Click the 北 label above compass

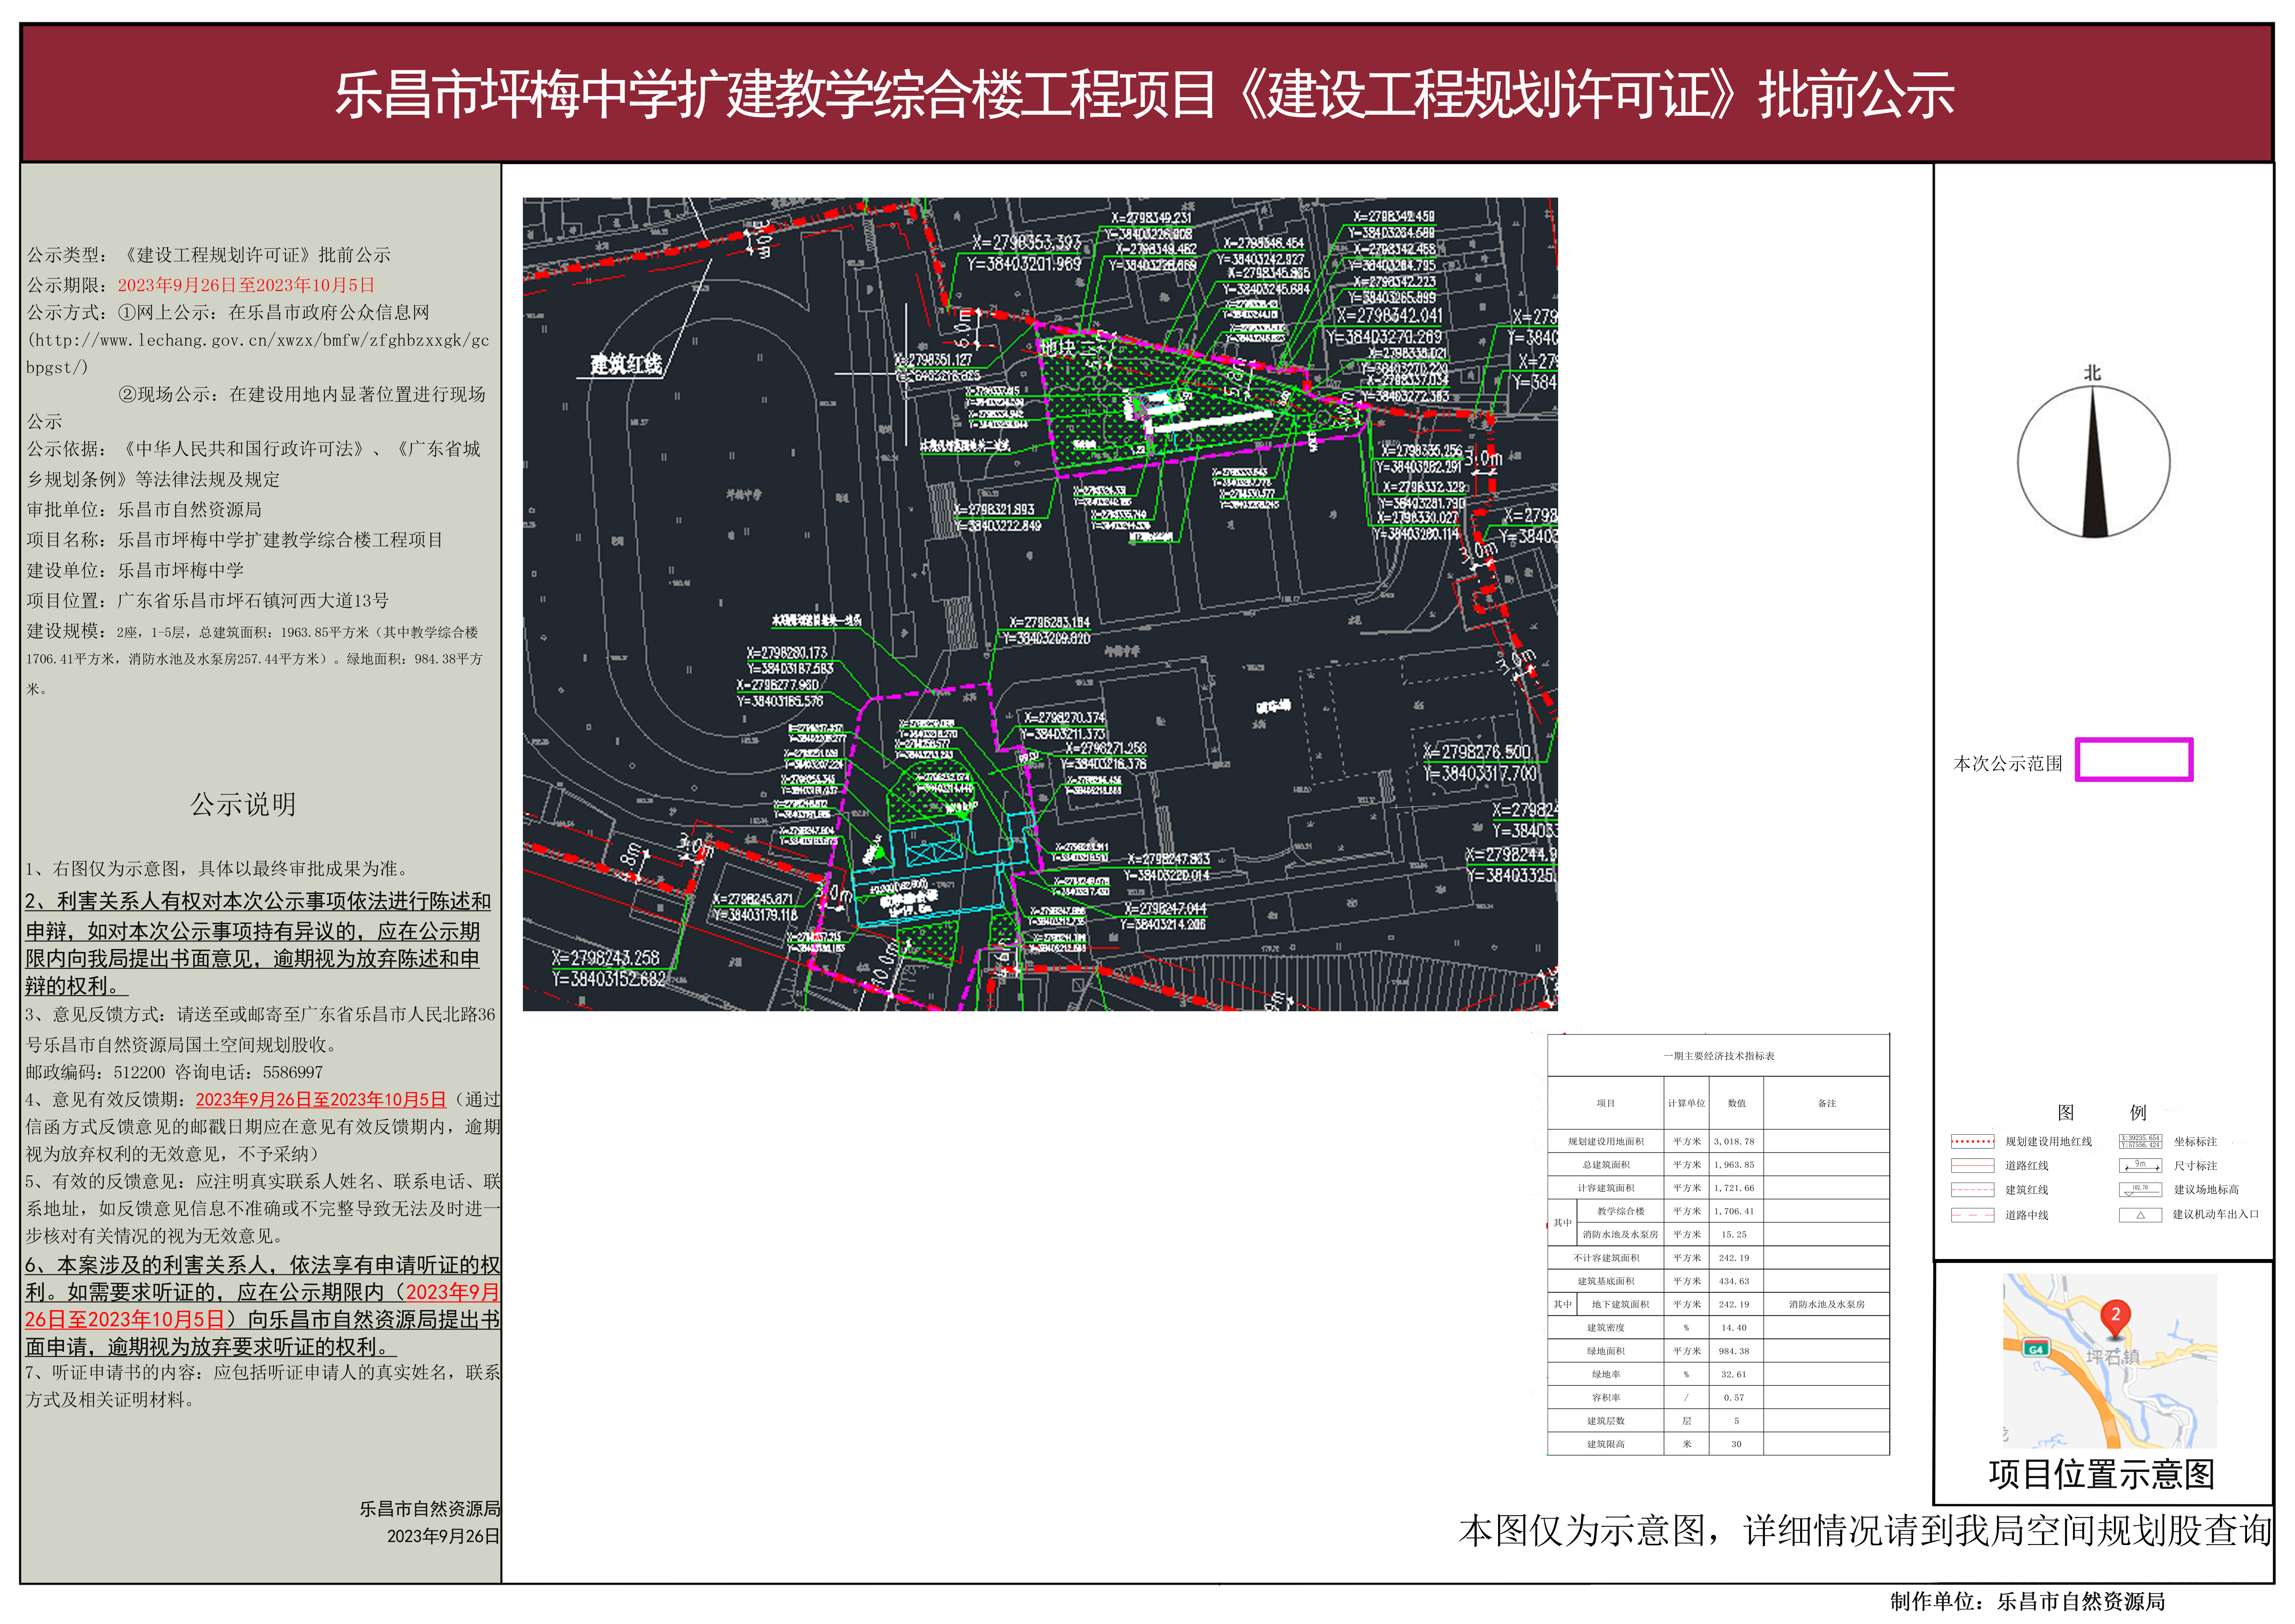2092,373
